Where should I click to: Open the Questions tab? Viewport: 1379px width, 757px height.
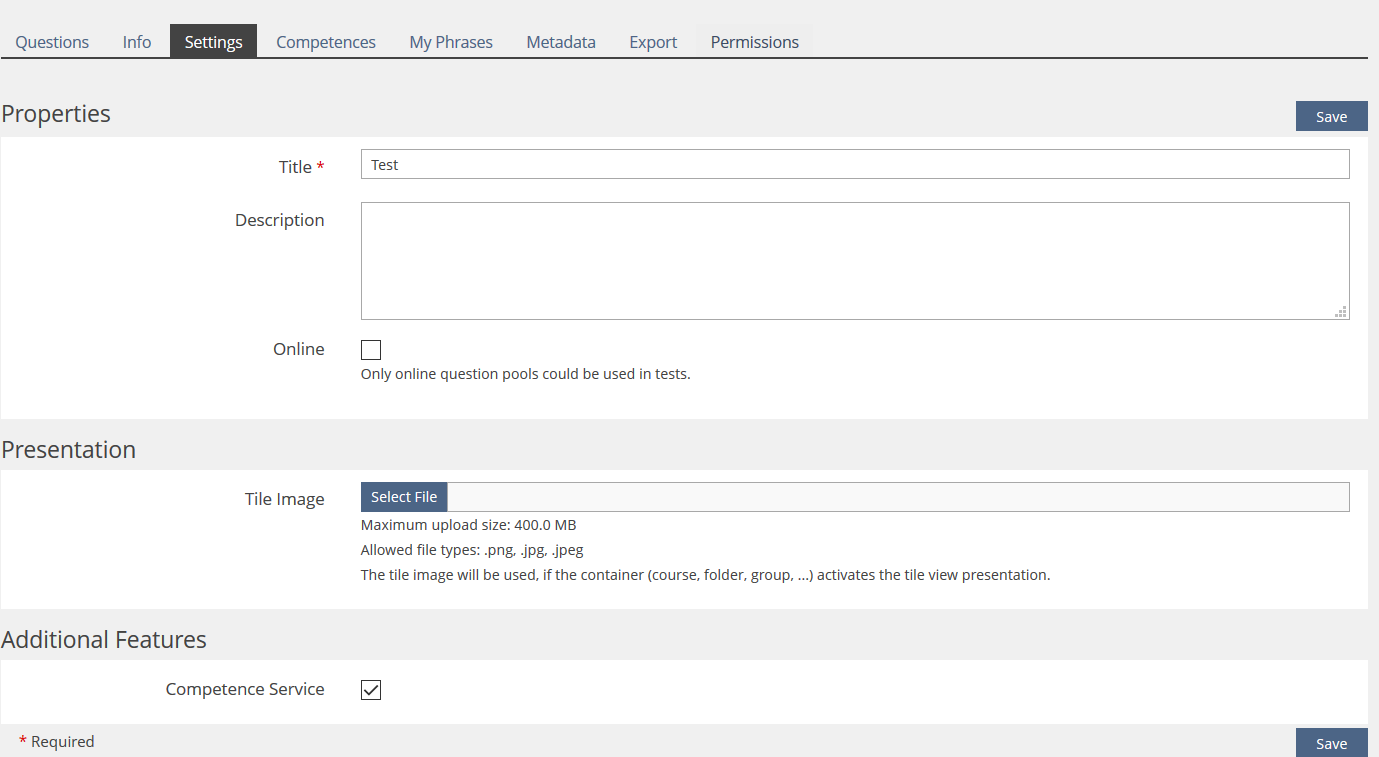(52, 42)
